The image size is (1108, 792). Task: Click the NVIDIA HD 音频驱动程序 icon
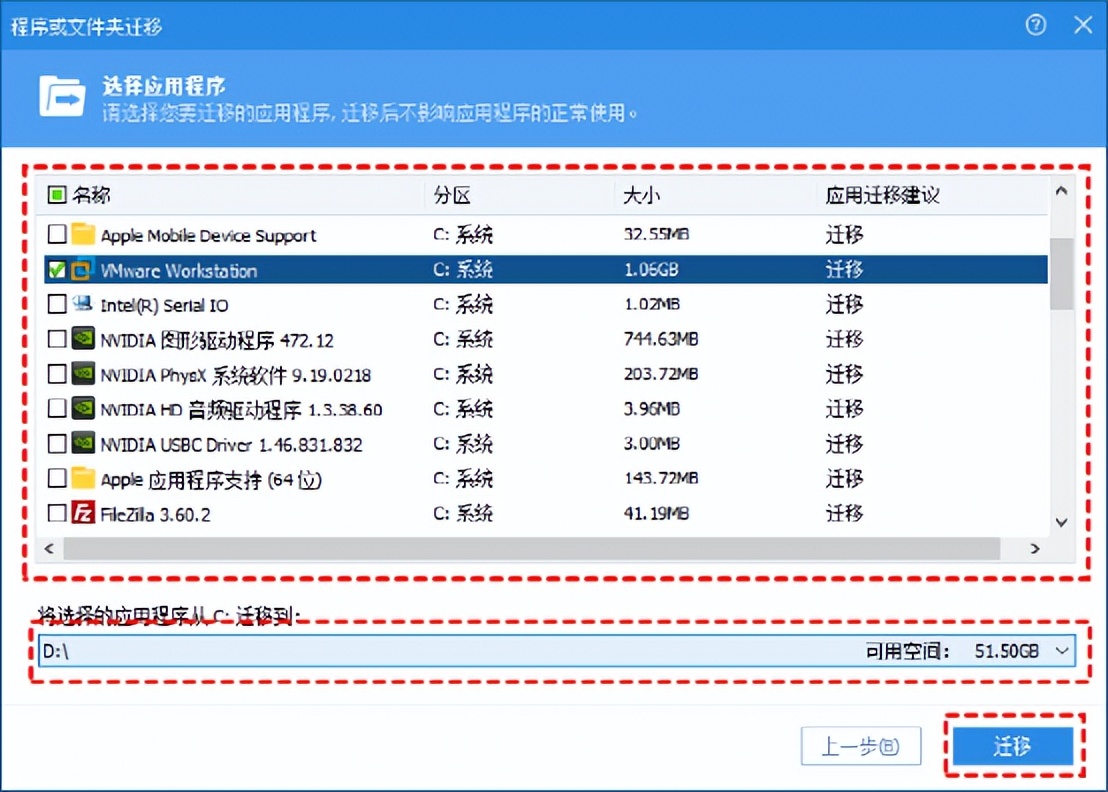pyautogui.click(x=83, y=409)
